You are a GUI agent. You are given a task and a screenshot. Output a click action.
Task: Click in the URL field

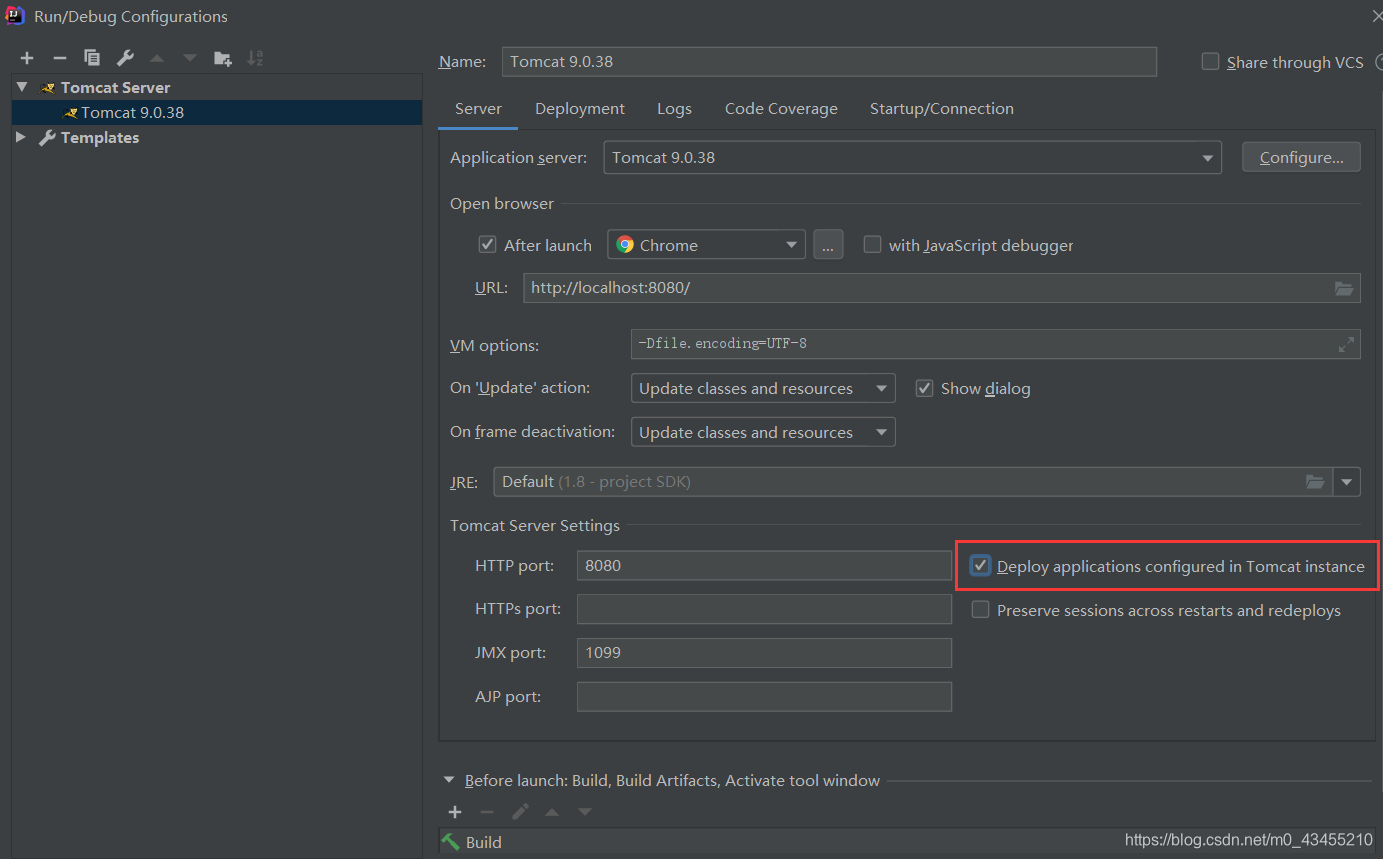point(942,288)
